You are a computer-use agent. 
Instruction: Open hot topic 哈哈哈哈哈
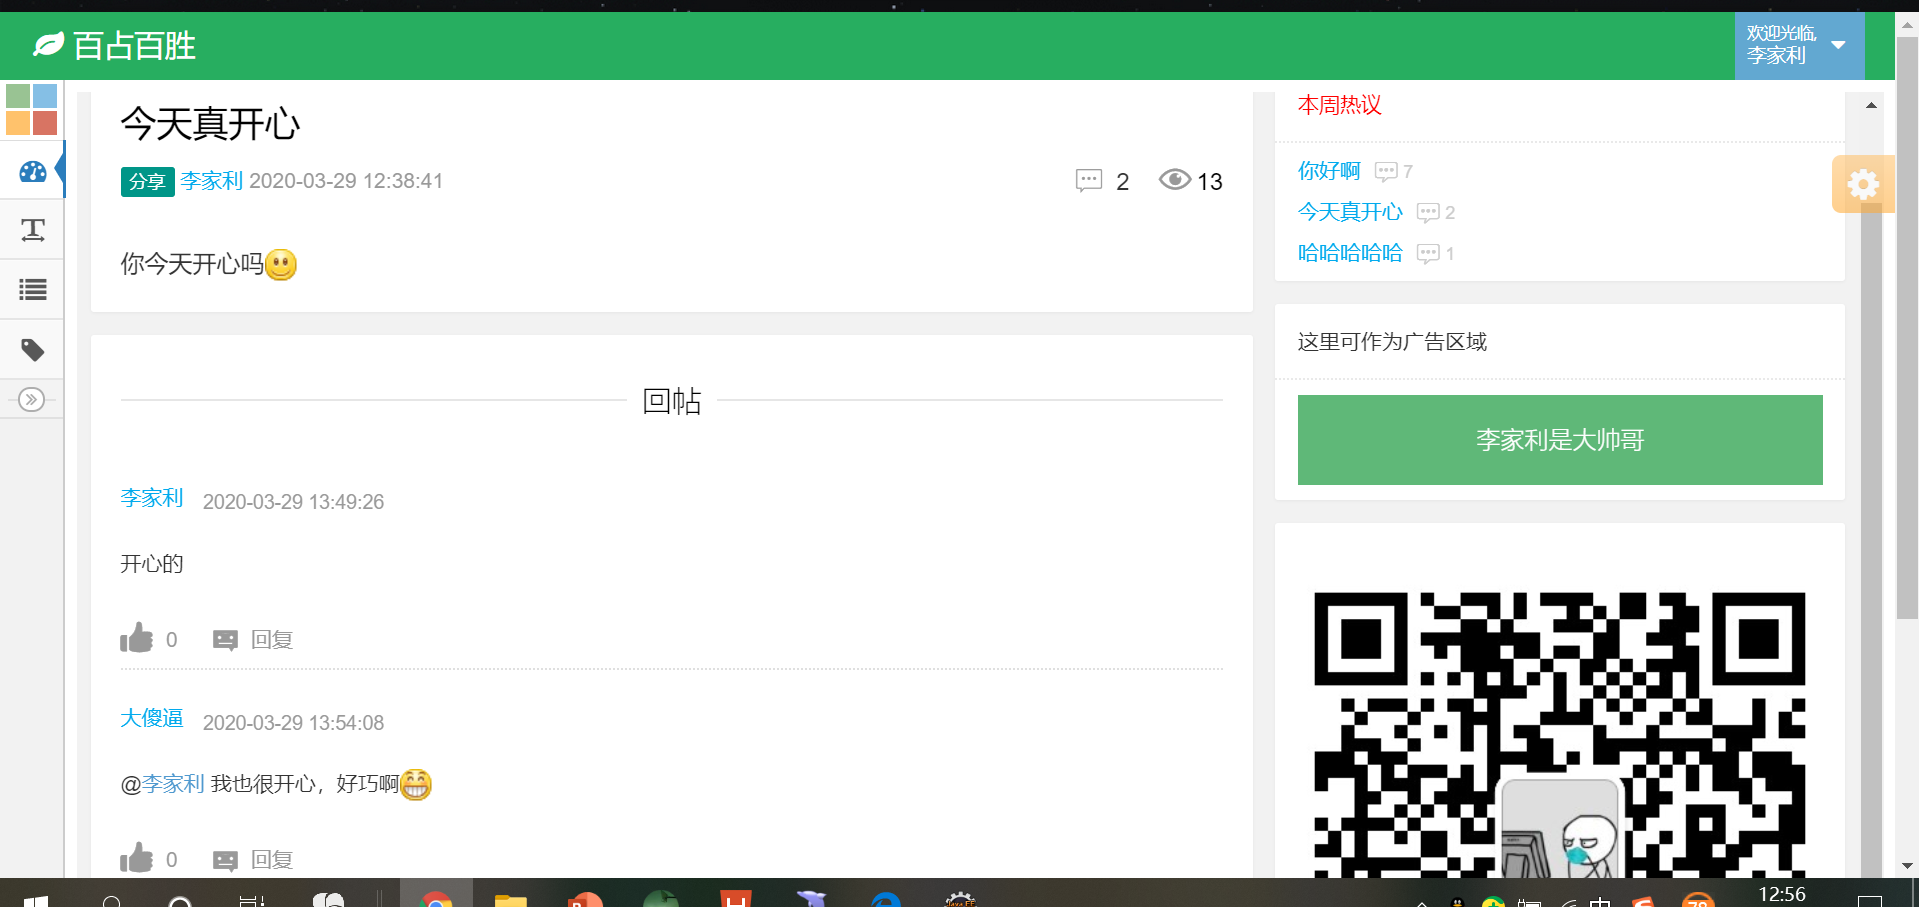1350,253
